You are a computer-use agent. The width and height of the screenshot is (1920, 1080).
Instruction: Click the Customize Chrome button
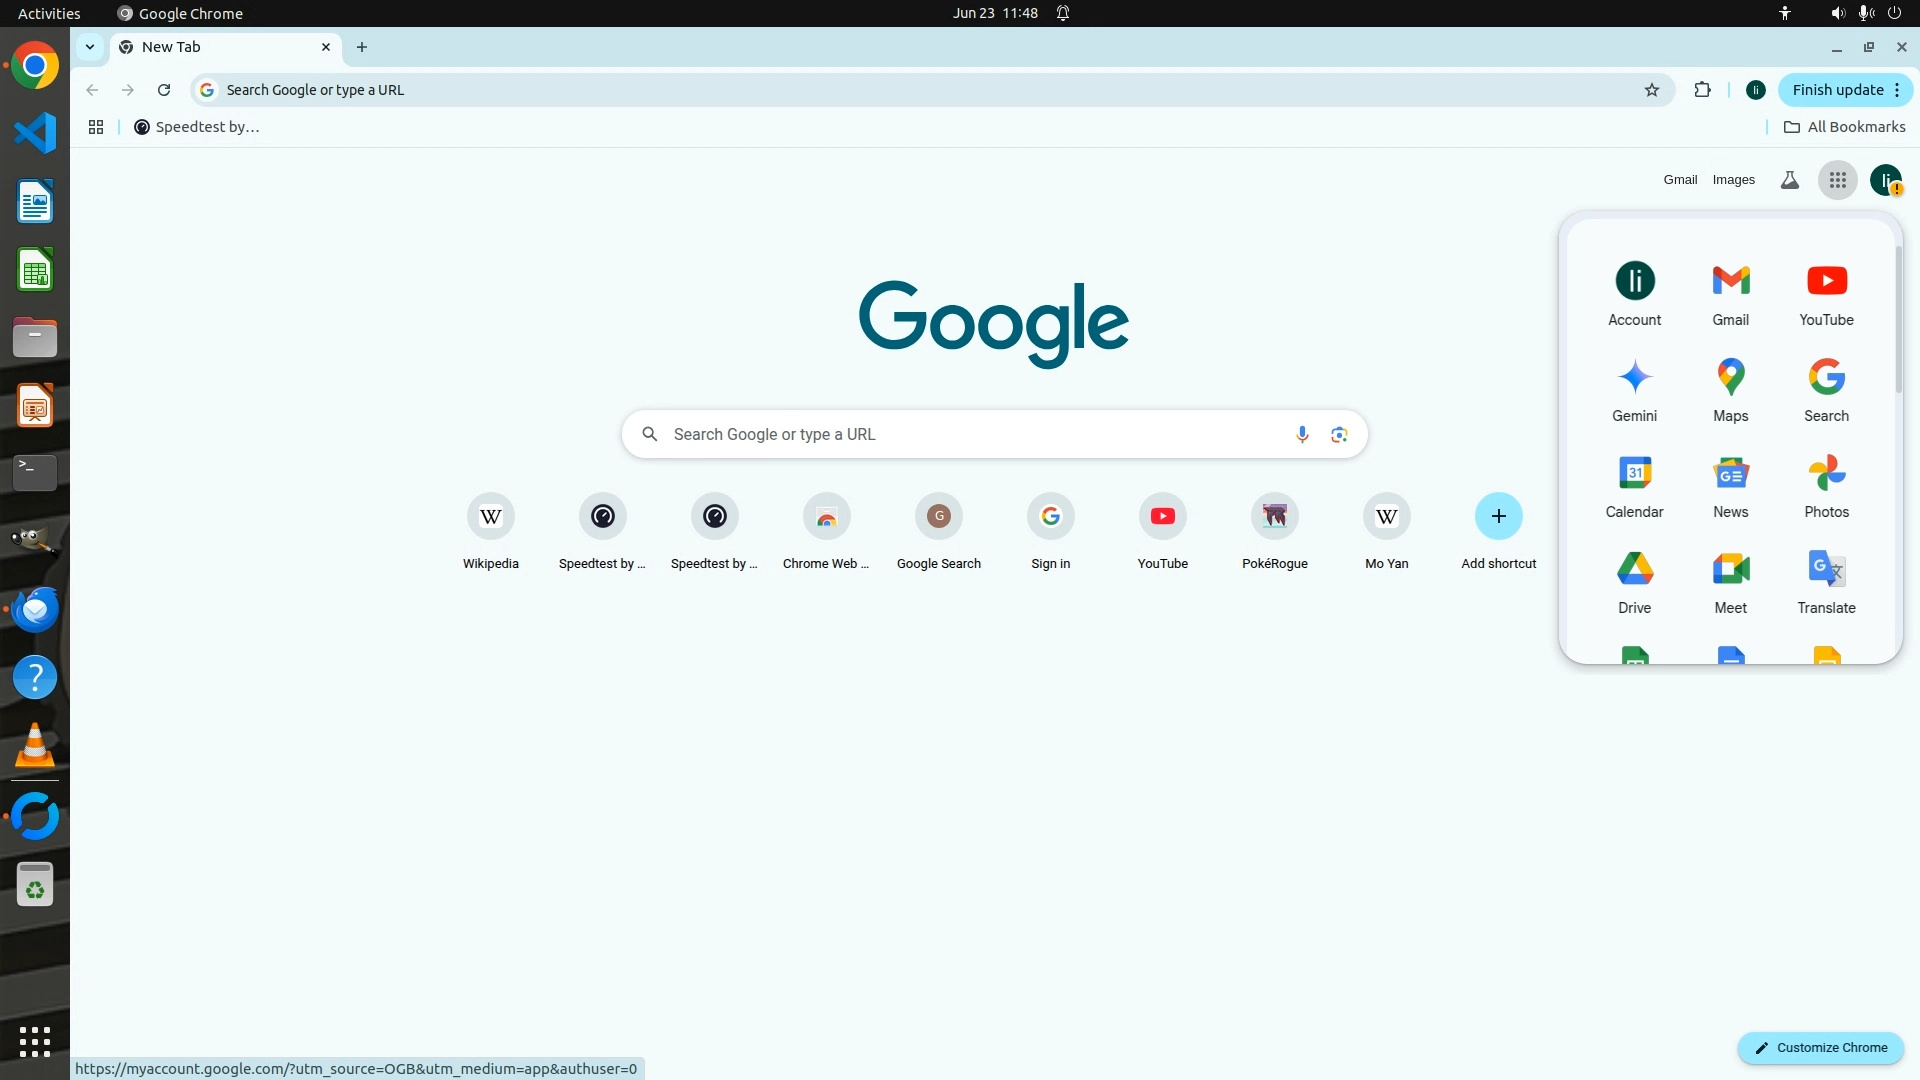(1820, 1047)
